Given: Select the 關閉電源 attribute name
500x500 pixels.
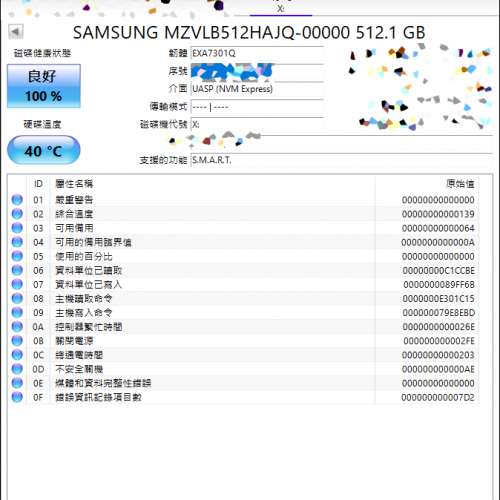Looking at the screenshot, I should 74,341.
